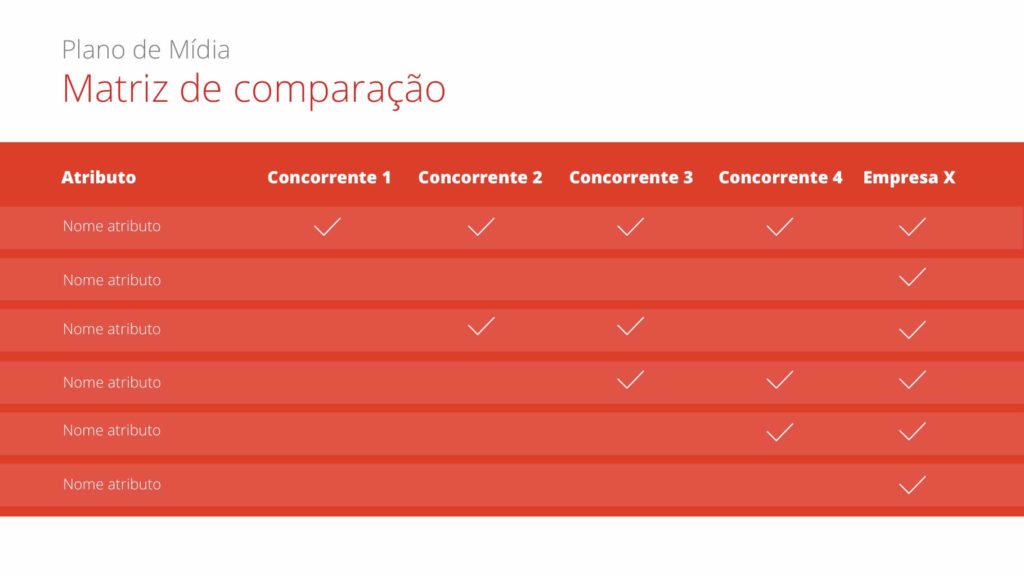Click Concorrente 1 checkmark in first row
Viewport: 1024px width, 576px height.
tap(327, 227)
